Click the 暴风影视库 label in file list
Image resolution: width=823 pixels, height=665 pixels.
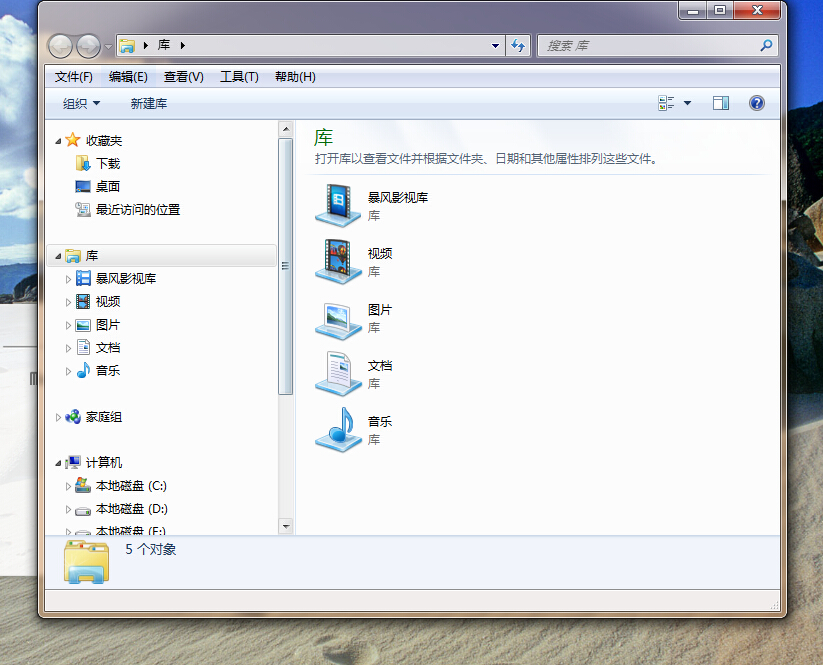(x=398, y=197)
